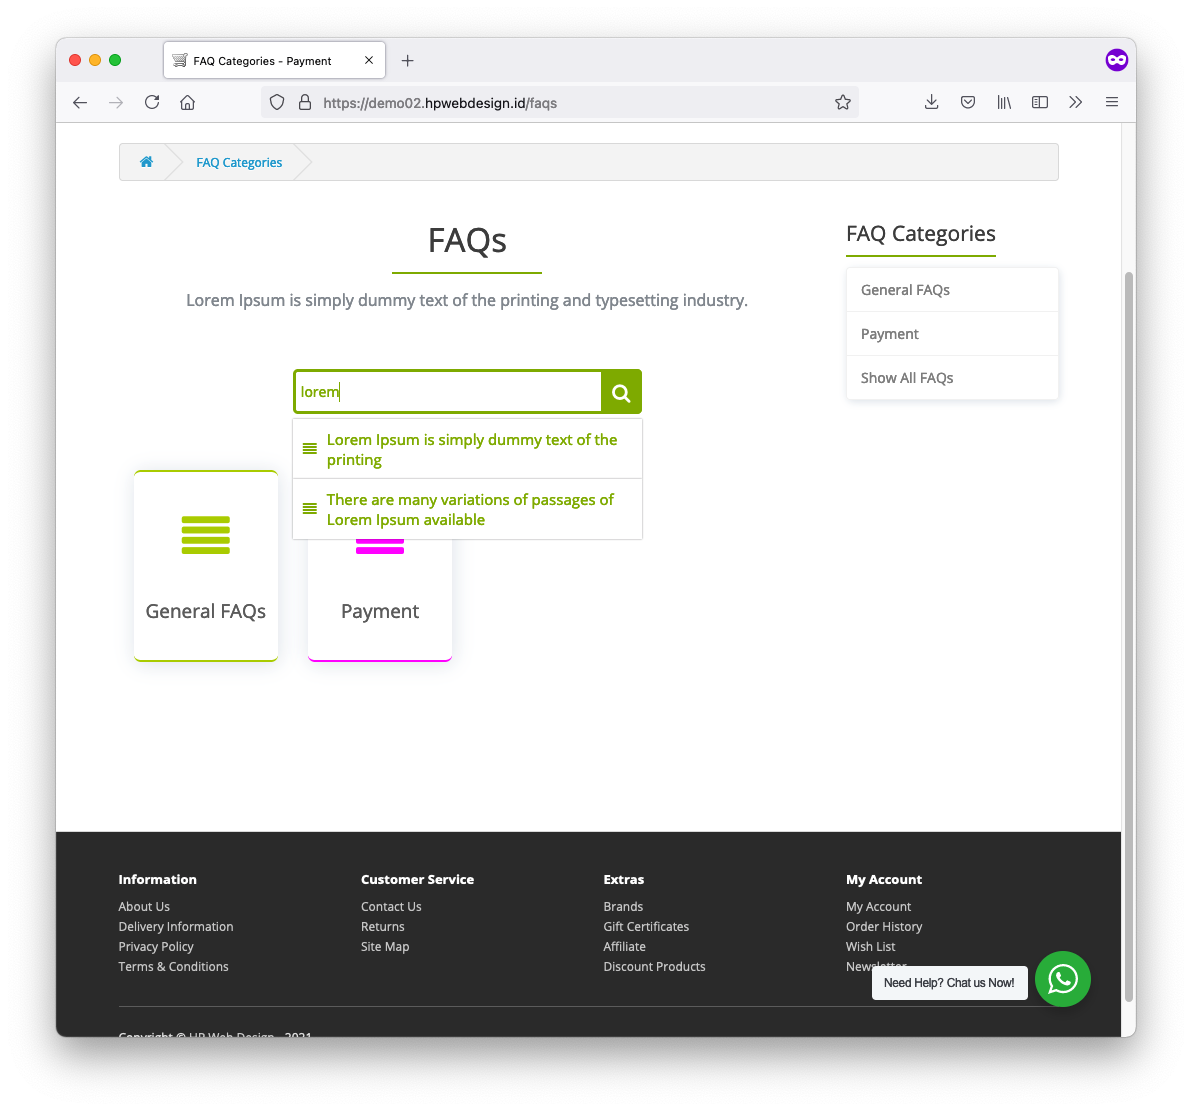Click the green search magnifier button
The width and height of the screenshot is (1192, 1111).
tap(621, 392)
